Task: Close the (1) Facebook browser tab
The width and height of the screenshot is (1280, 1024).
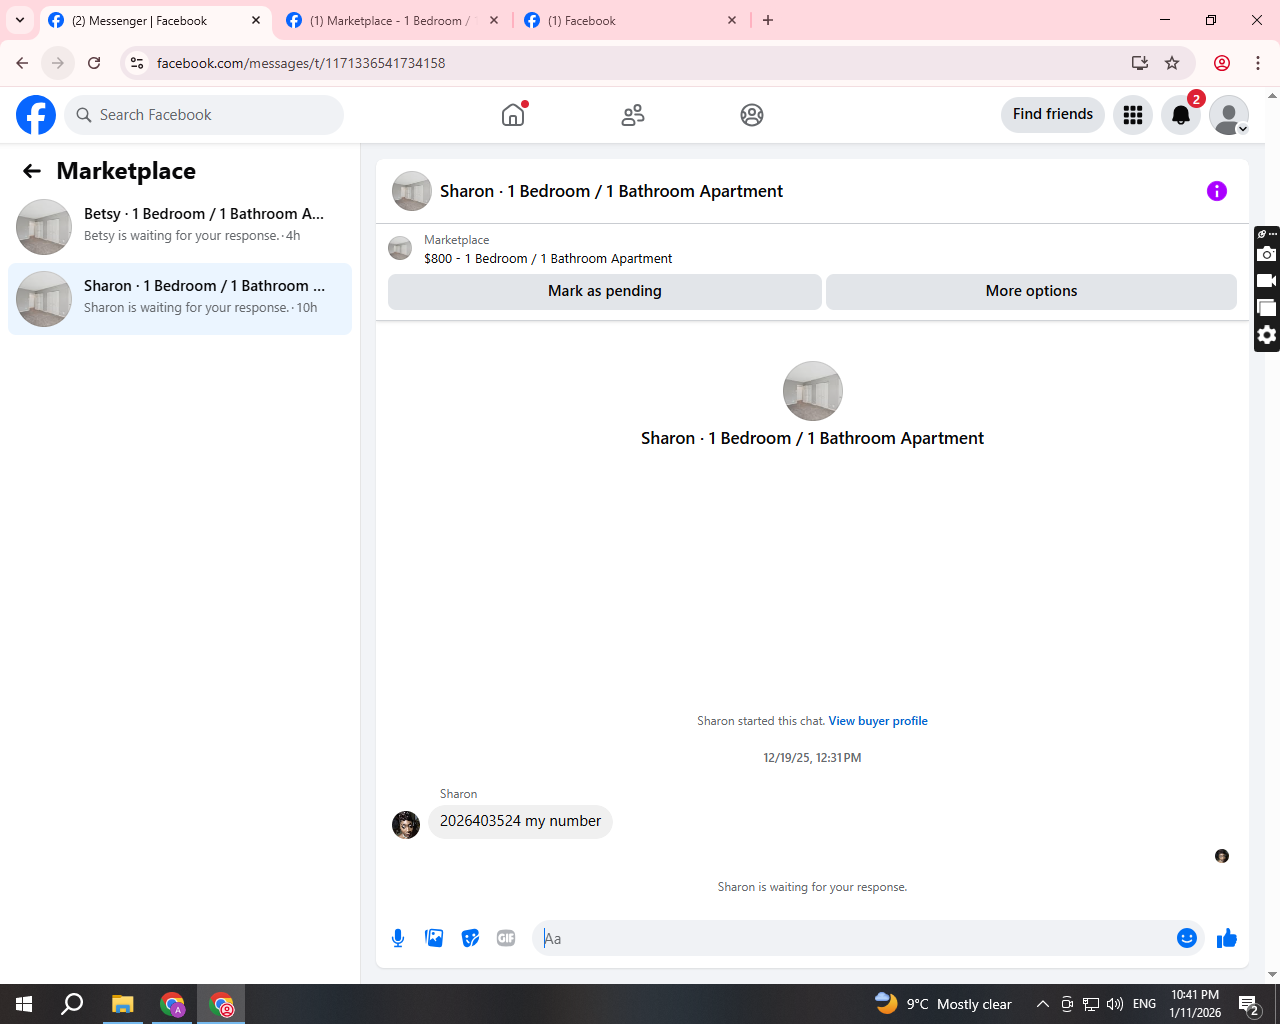Action: point(732,20)
